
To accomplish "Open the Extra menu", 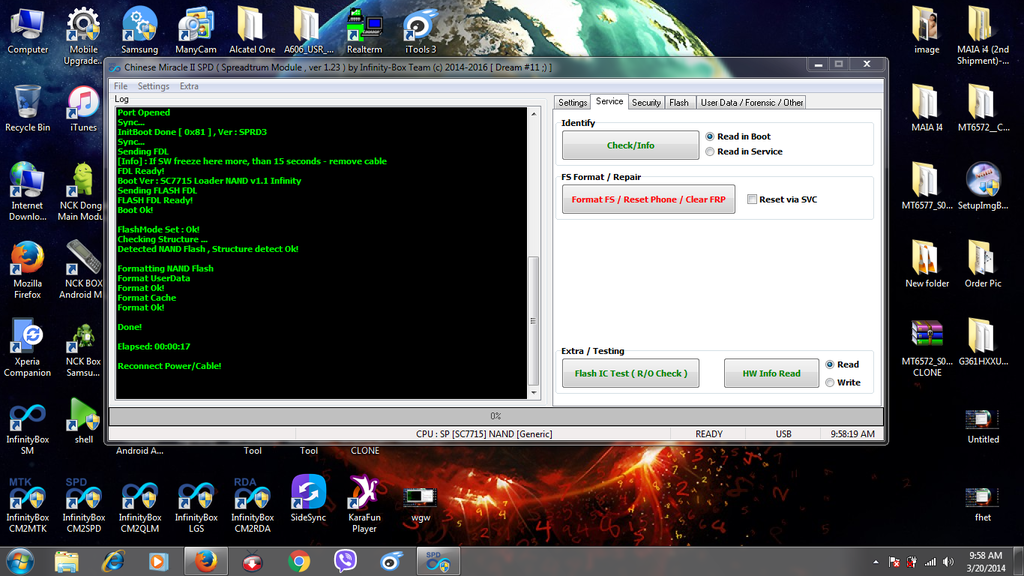I will pyautogui.click(x=189, y=86).
